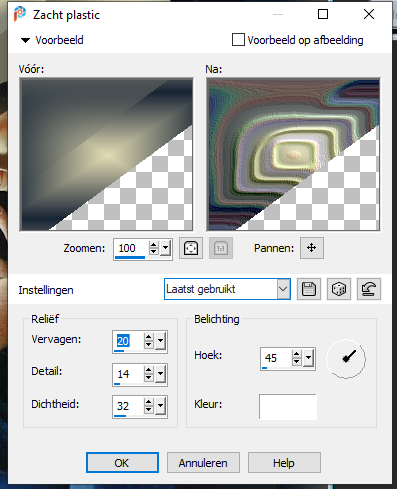Increase the Detail value by one step
This screenshot has height=489, width=397.
[149, 370]
